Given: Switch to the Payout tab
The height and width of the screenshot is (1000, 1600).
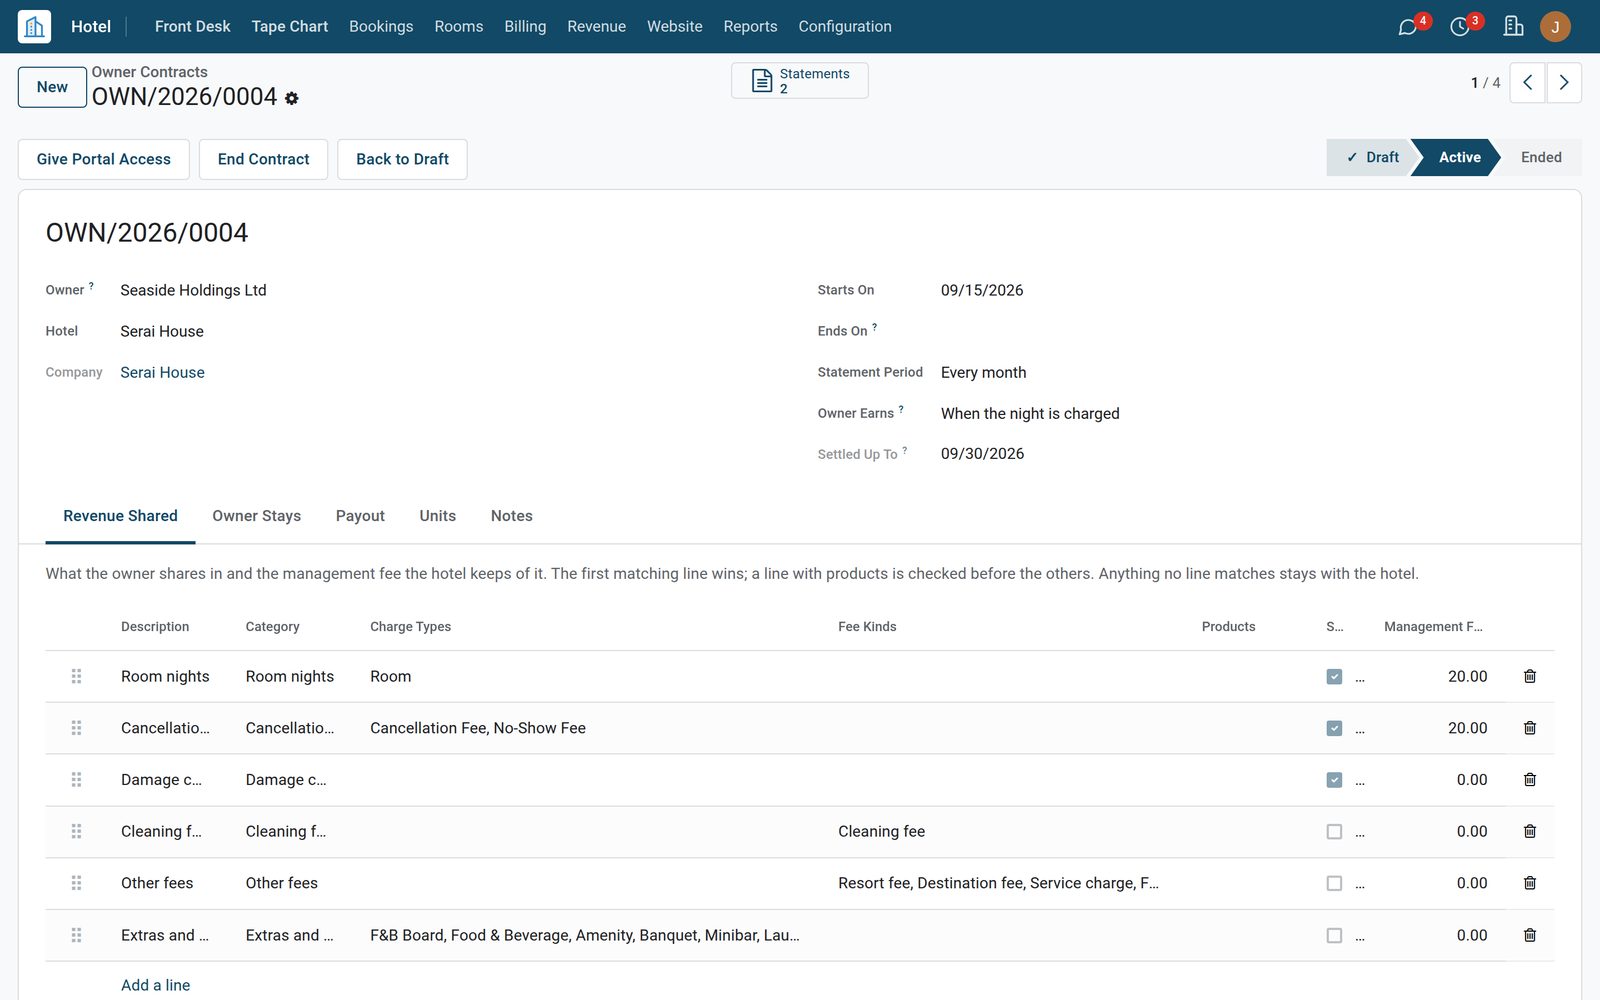Looking at the screenshot, I should (x=360, y=516).
